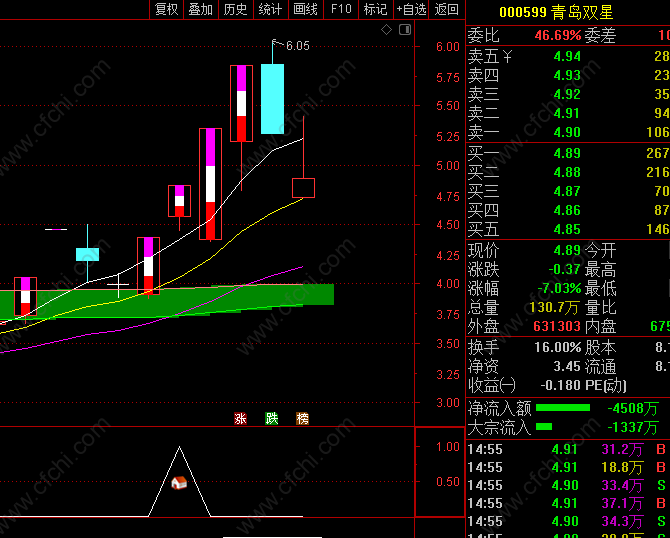Screen dimensions: 670x538
Task: Select the 14:55 trade row with 18.8万
Action: [x=568, y=467]
